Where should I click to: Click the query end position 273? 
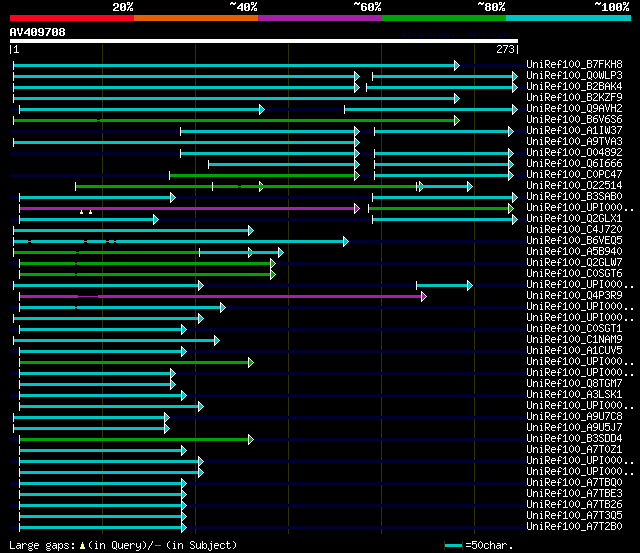(505, 49)
